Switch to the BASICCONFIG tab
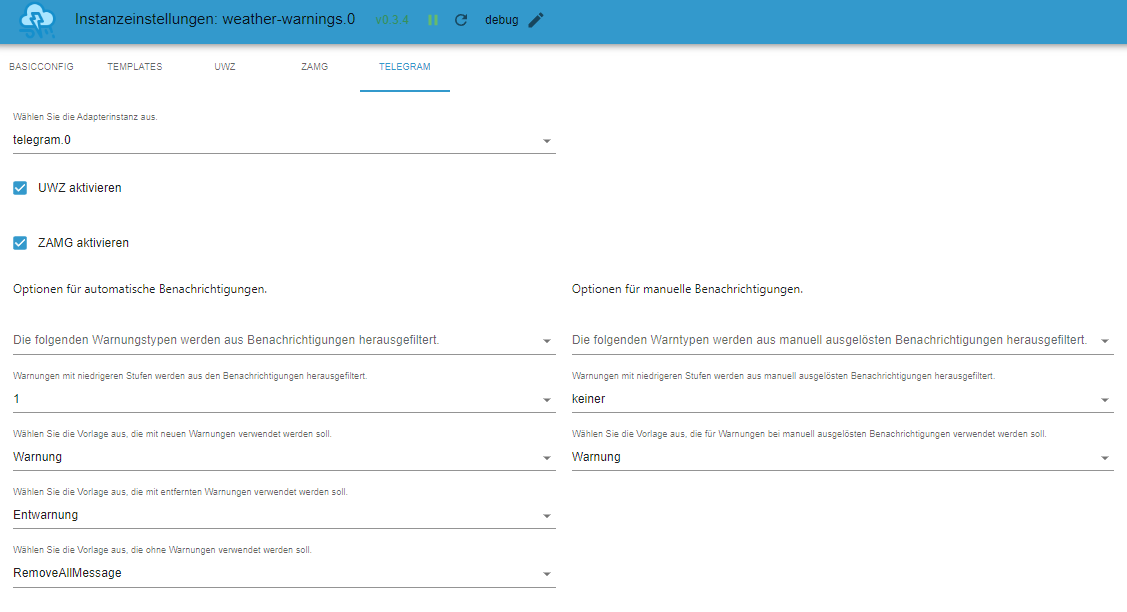Image resolution: width=1127 pixels, height=612 pixels. coord(41,67)
